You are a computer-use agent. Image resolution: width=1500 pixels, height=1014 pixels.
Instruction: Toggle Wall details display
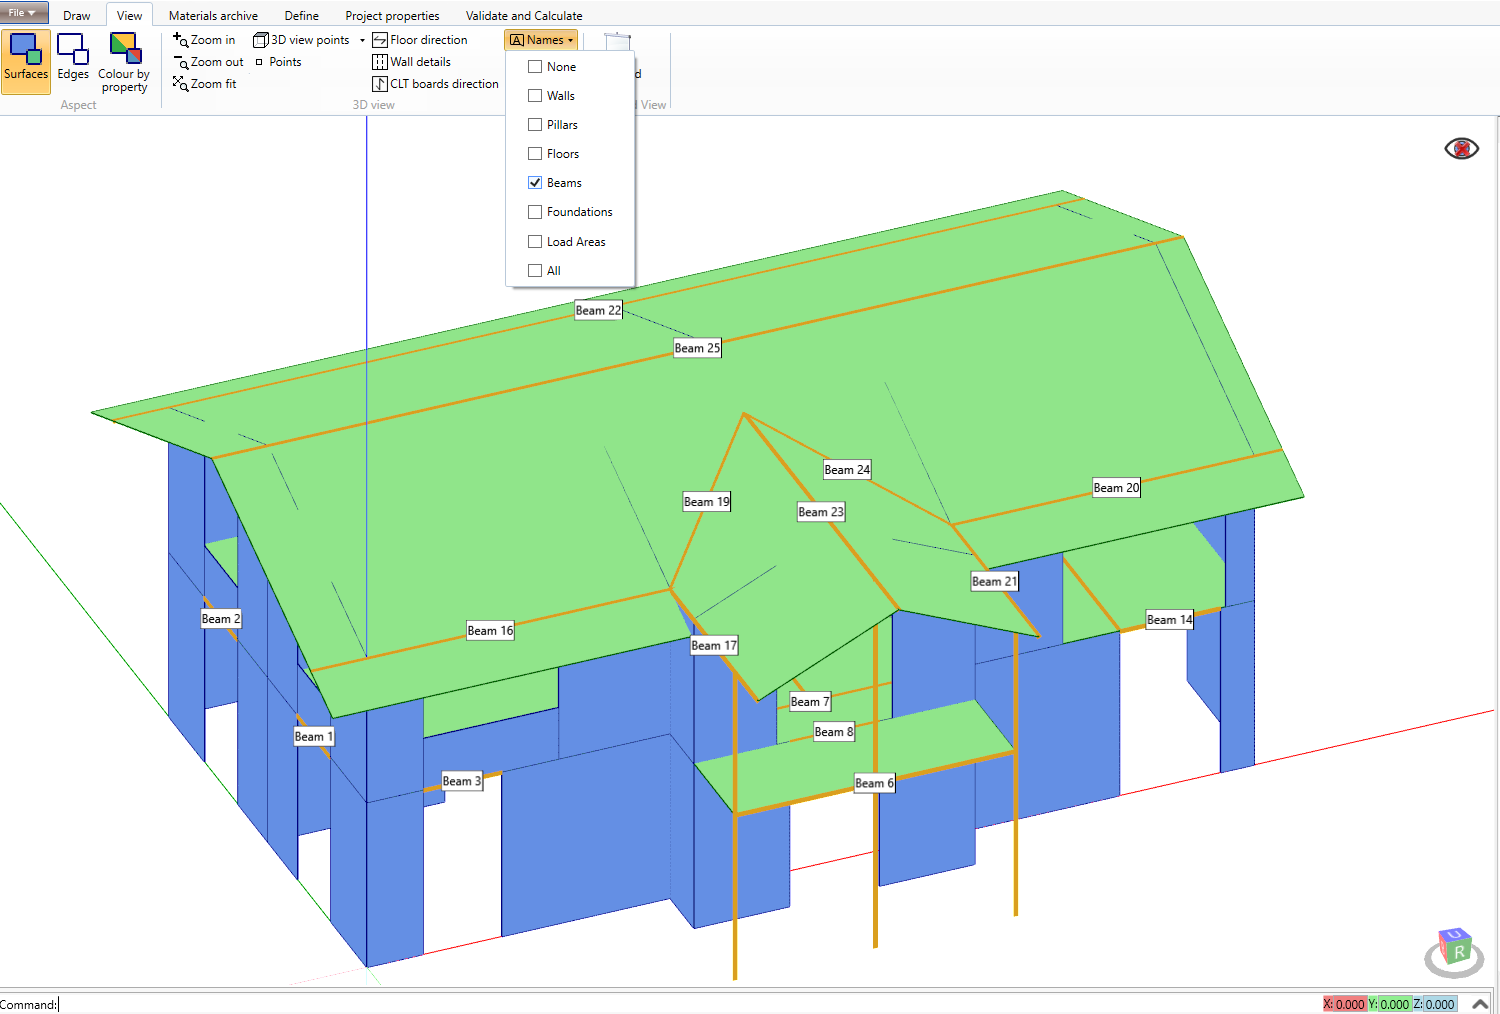pos(412,62)
